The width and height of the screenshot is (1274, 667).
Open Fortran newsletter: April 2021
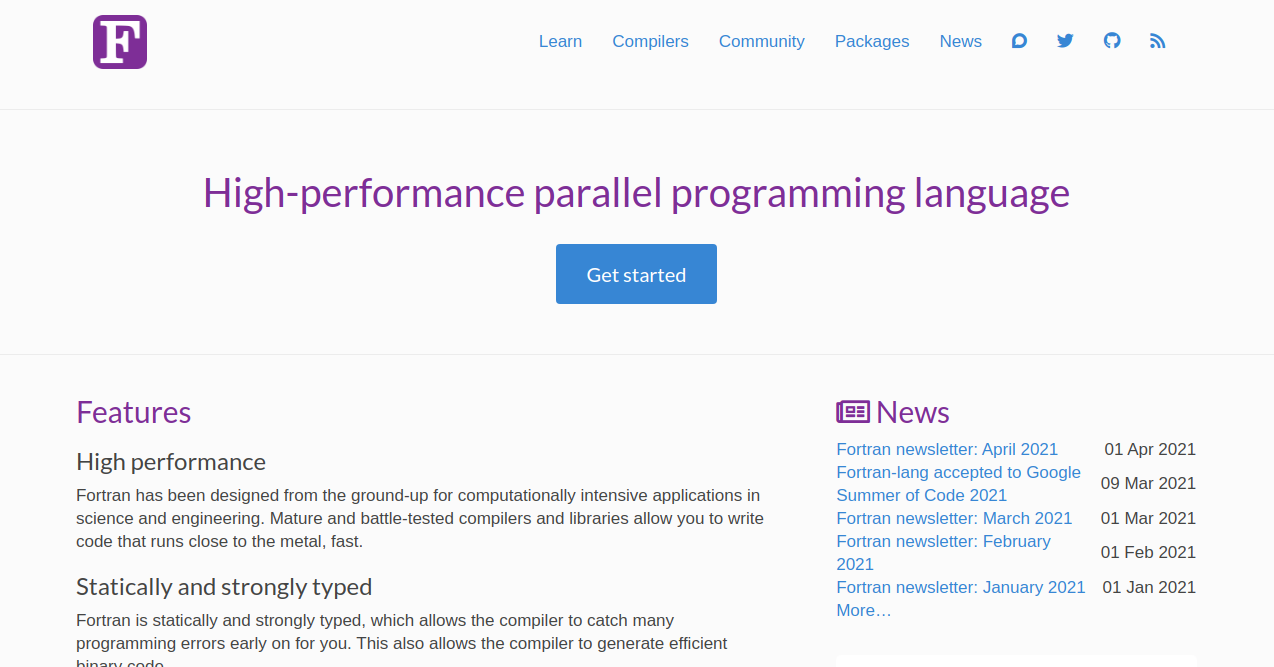pos(947,450)
